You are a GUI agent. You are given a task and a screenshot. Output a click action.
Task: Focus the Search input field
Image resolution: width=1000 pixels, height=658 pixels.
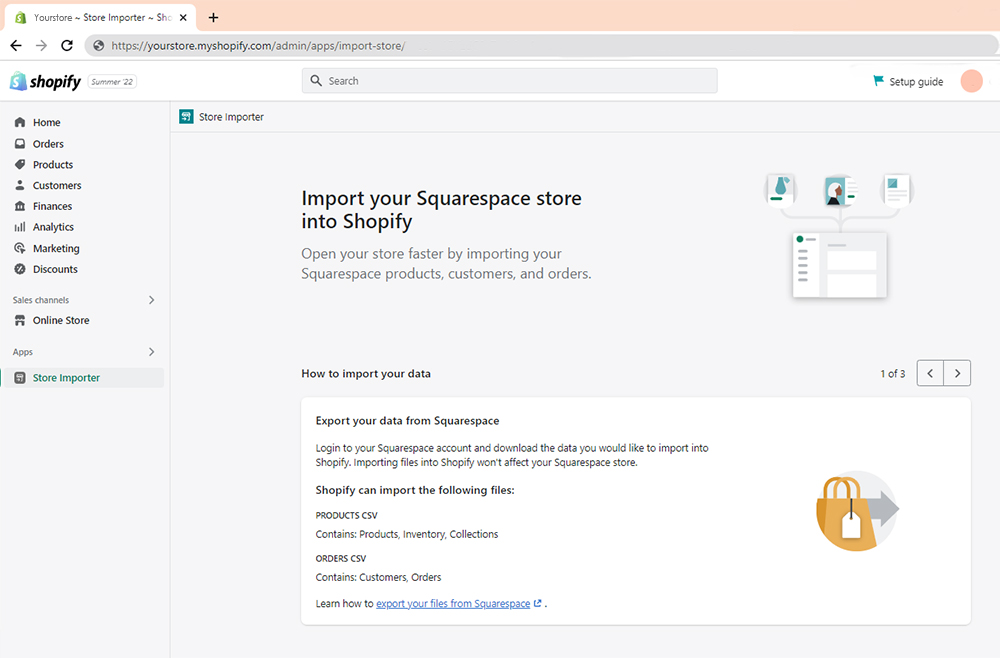[510, 81]
